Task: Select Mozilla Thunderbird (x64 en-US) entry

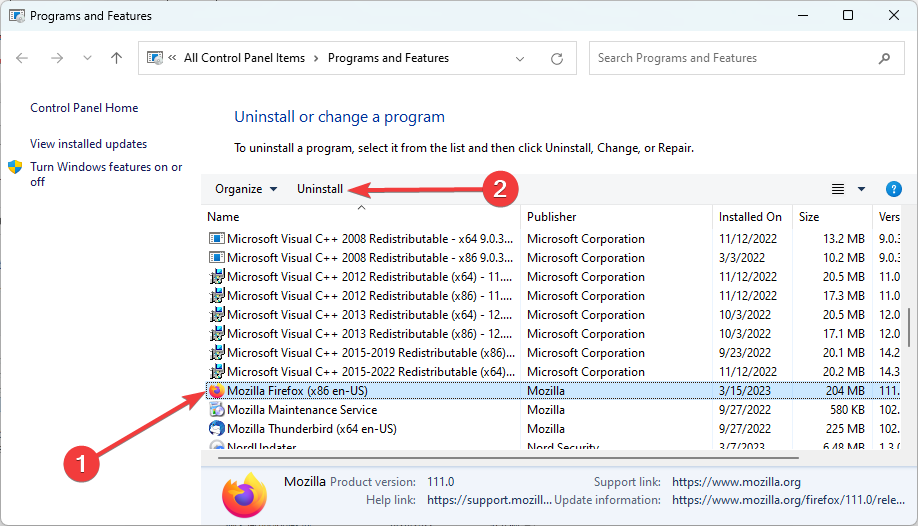Action: pyautogui.click(x=553, y=429)
